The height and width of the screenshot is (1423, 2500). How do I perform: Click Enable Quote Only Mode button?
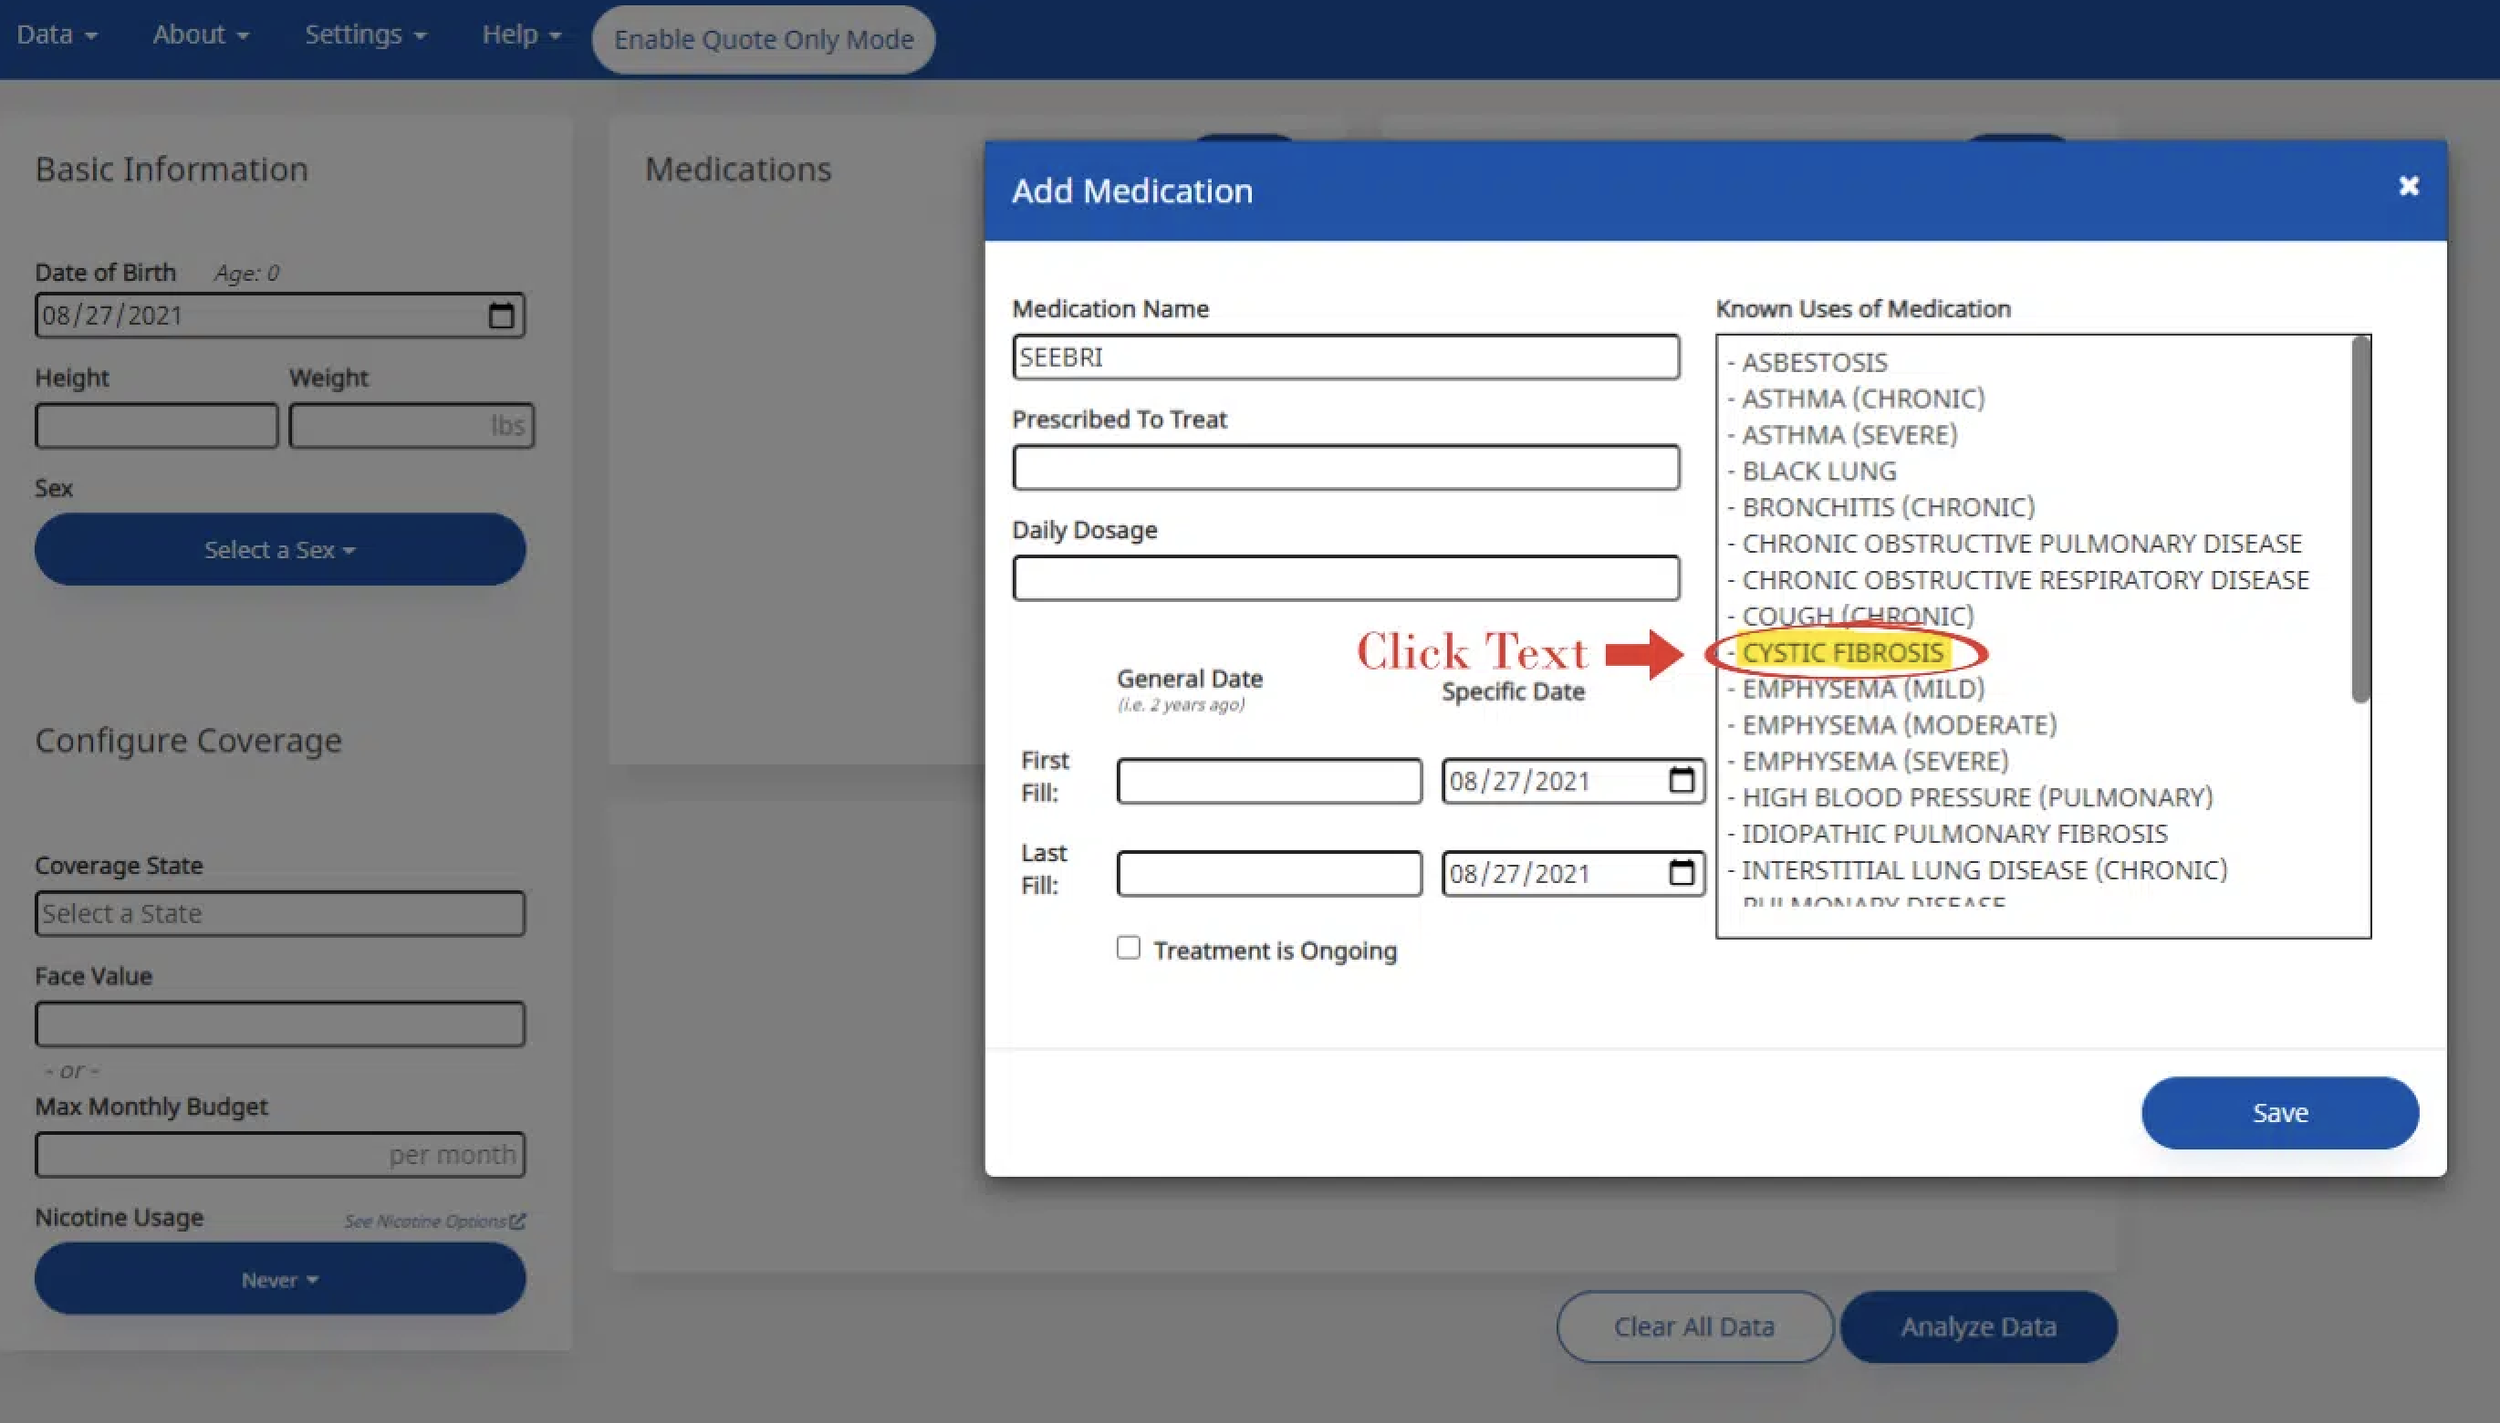pos(763,40)
